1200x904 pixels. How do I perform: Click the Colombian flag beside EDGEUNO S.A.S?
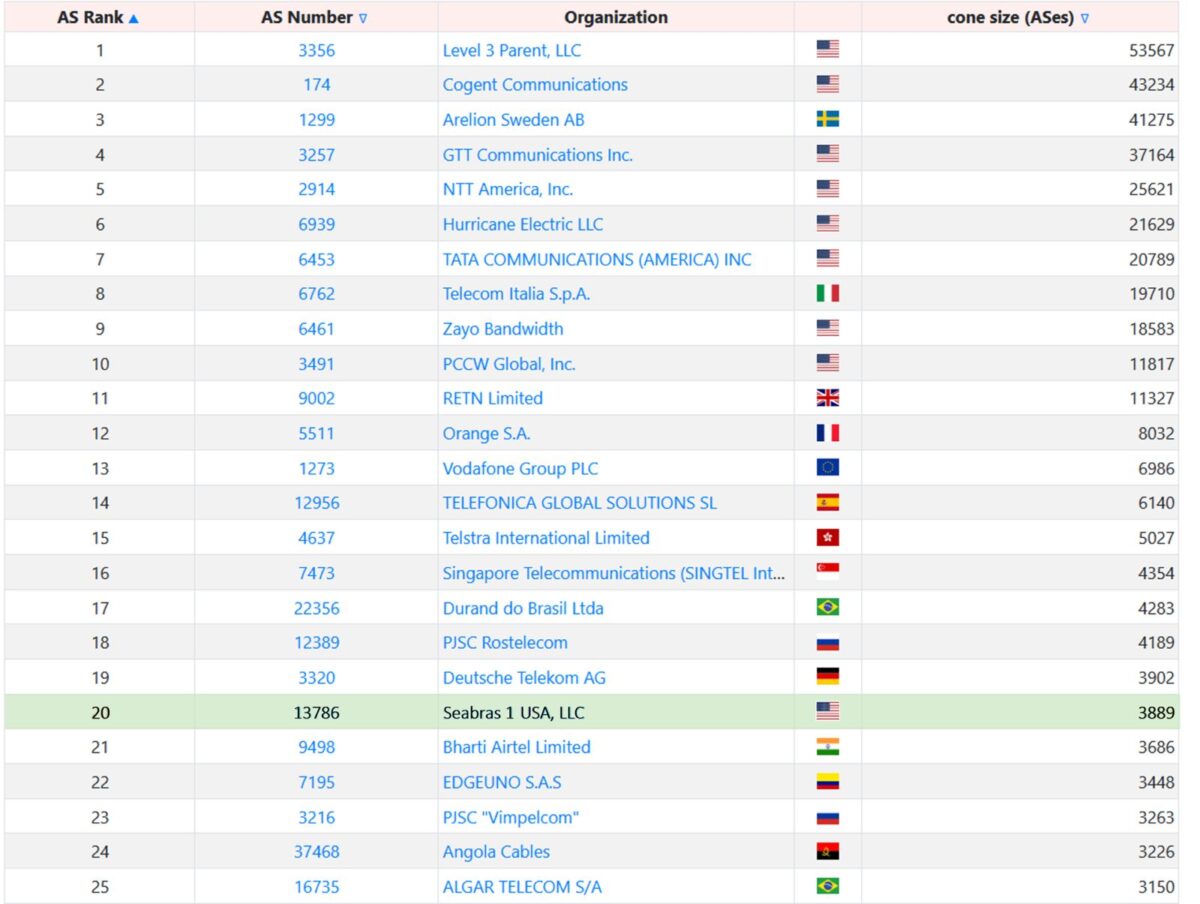[x=828, y=781]
